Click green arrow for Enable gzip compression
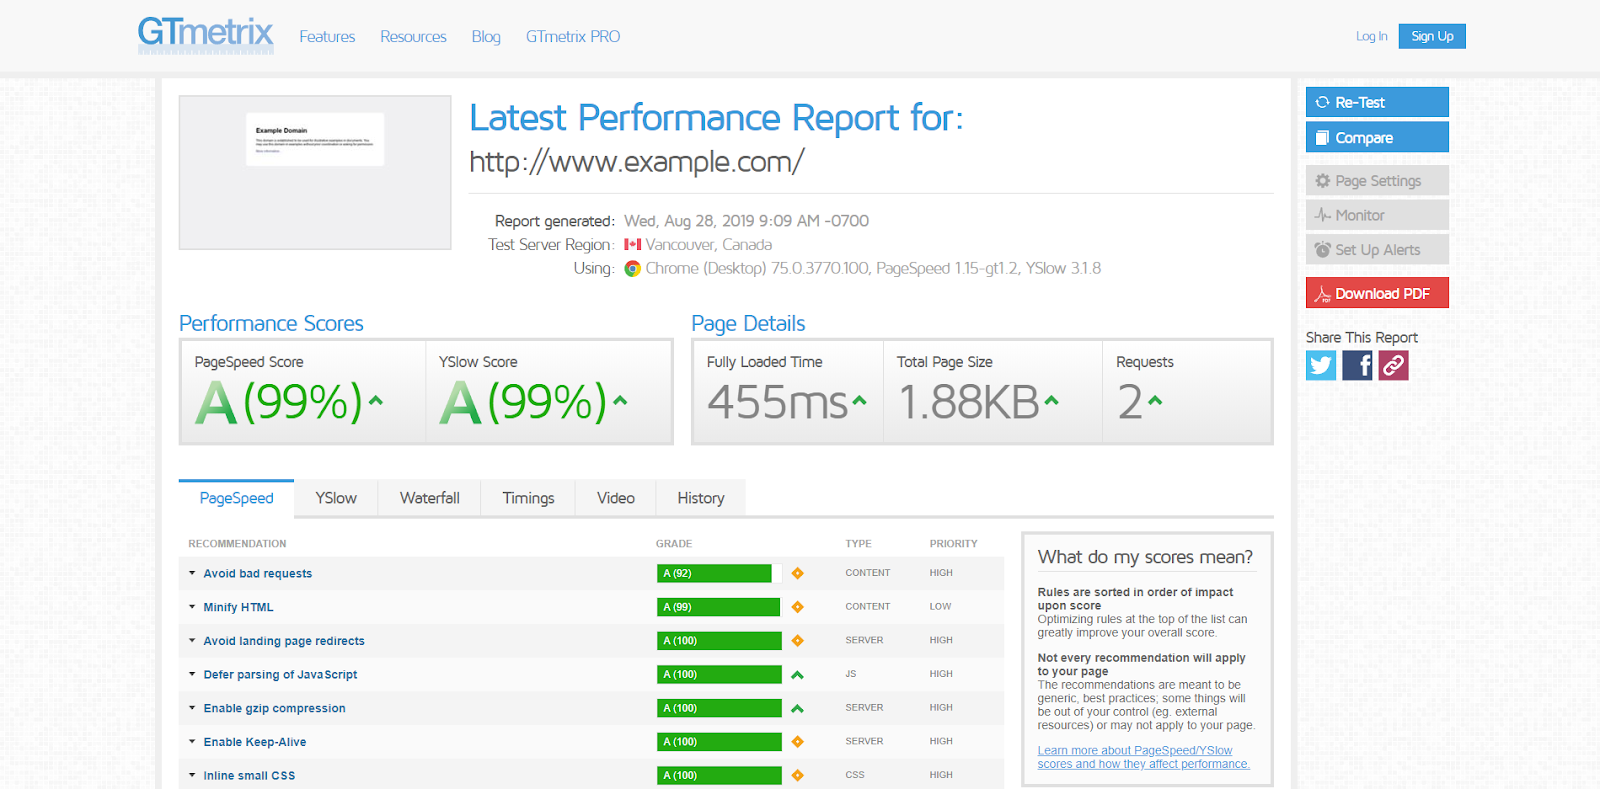The width and height of the screenshot is (1600, 789). coord(797,708)
